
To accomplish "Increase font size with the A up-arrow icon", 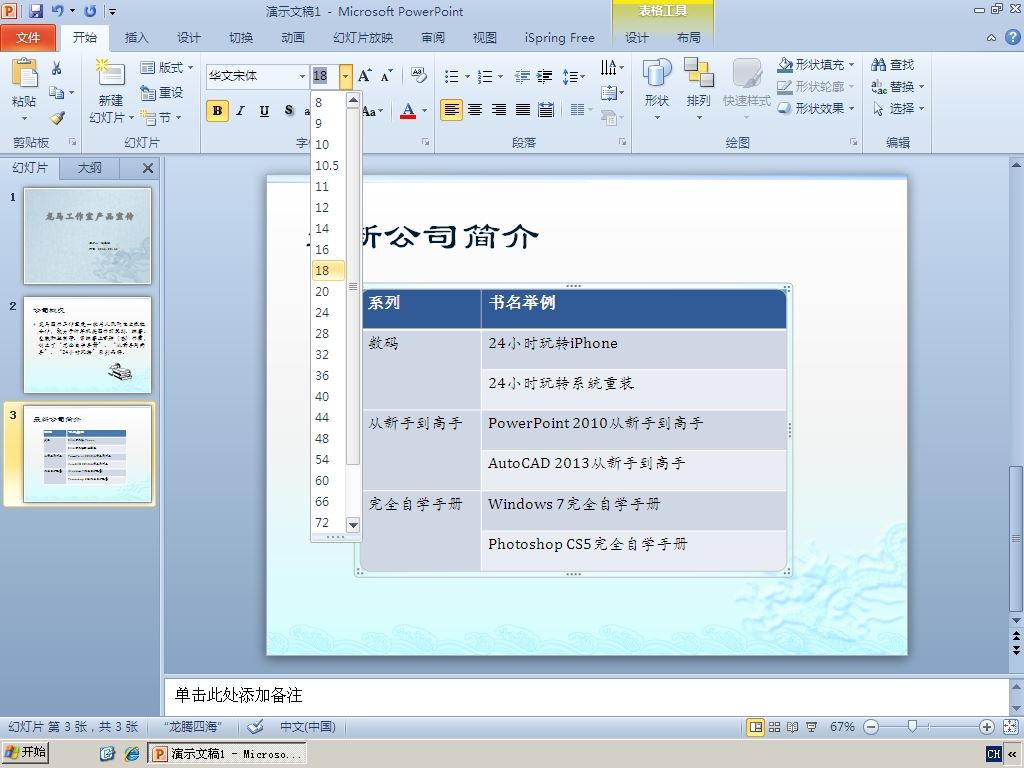I will [364, 76].
